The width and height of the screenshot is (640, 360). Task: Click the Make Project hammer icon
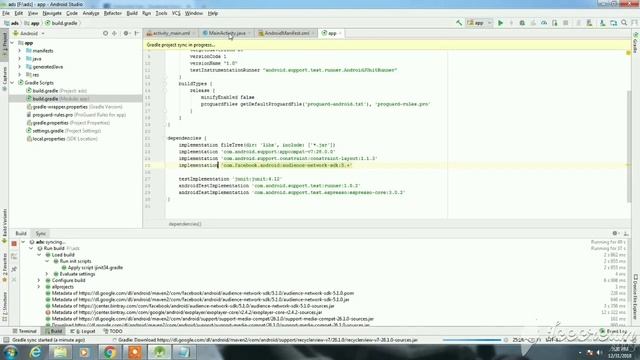(459, 23)
